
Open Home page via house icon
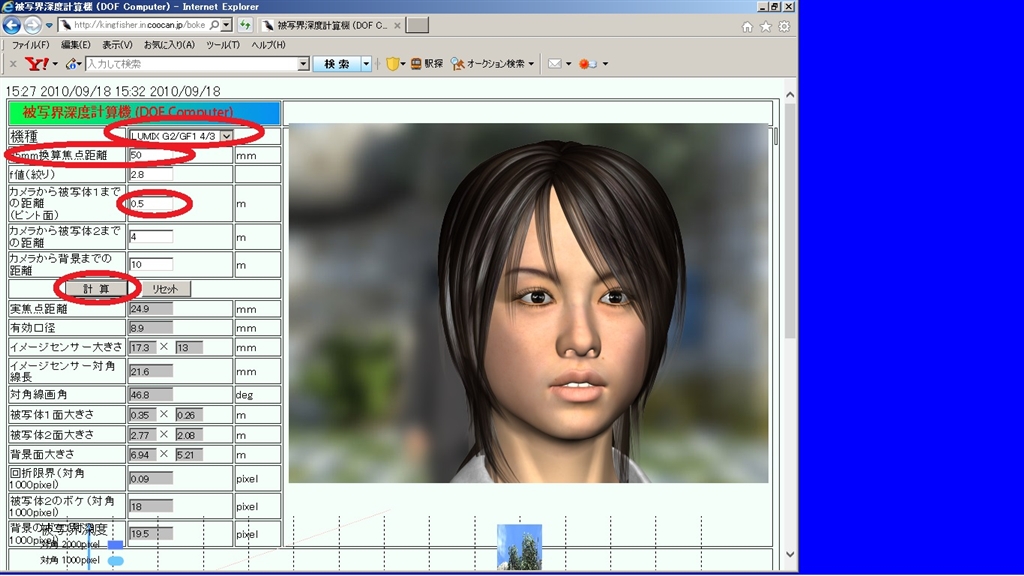coord(747,26)
